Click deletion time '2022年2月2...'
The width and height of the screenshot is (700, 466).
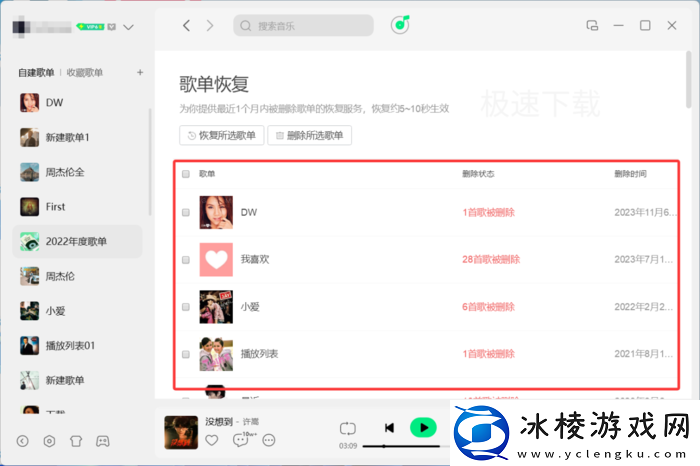coord(643,307)
